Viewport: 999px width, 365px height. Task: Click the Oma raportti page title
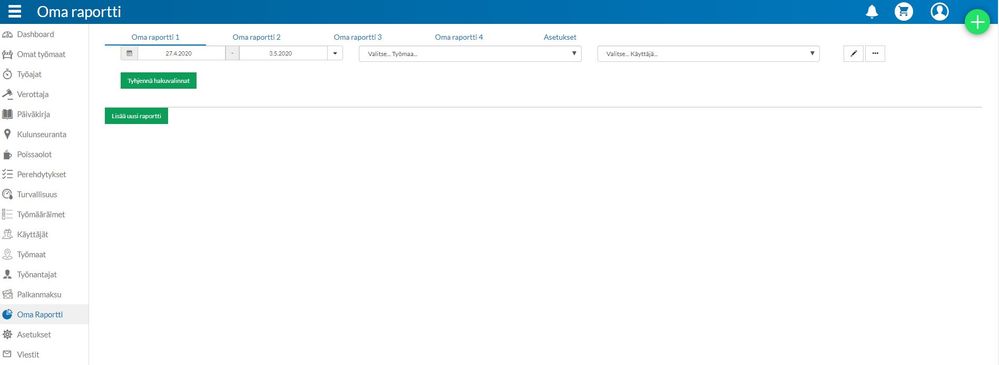pyautogui.click(x=79, y=11)
